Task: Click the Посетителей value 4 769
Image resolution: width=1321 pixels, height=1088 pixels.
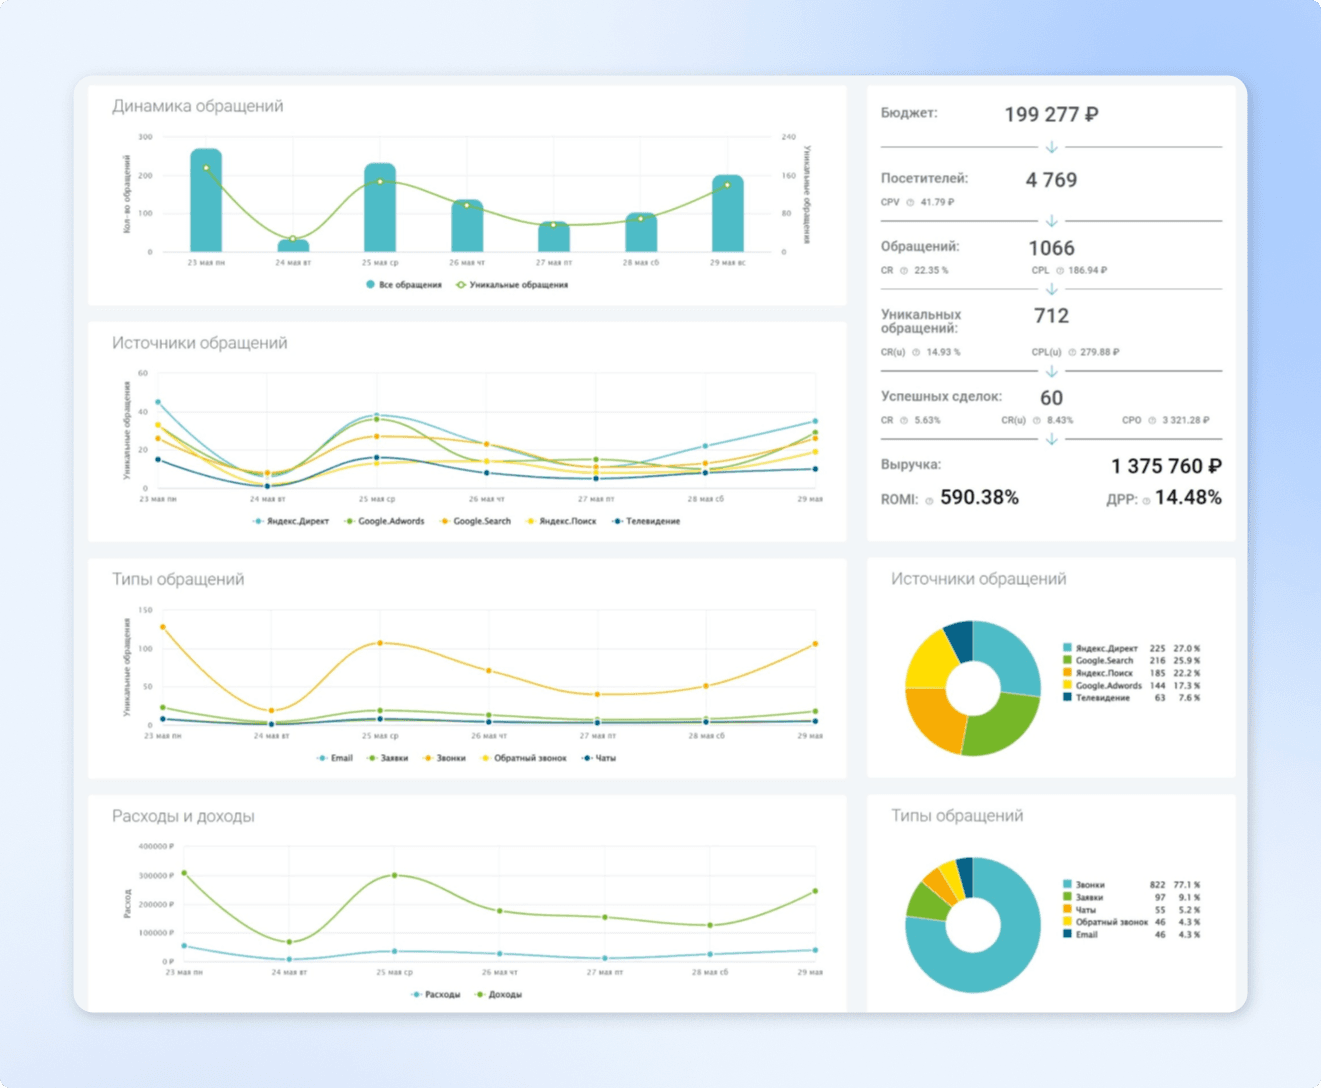Action: (x=1051, y=181)
